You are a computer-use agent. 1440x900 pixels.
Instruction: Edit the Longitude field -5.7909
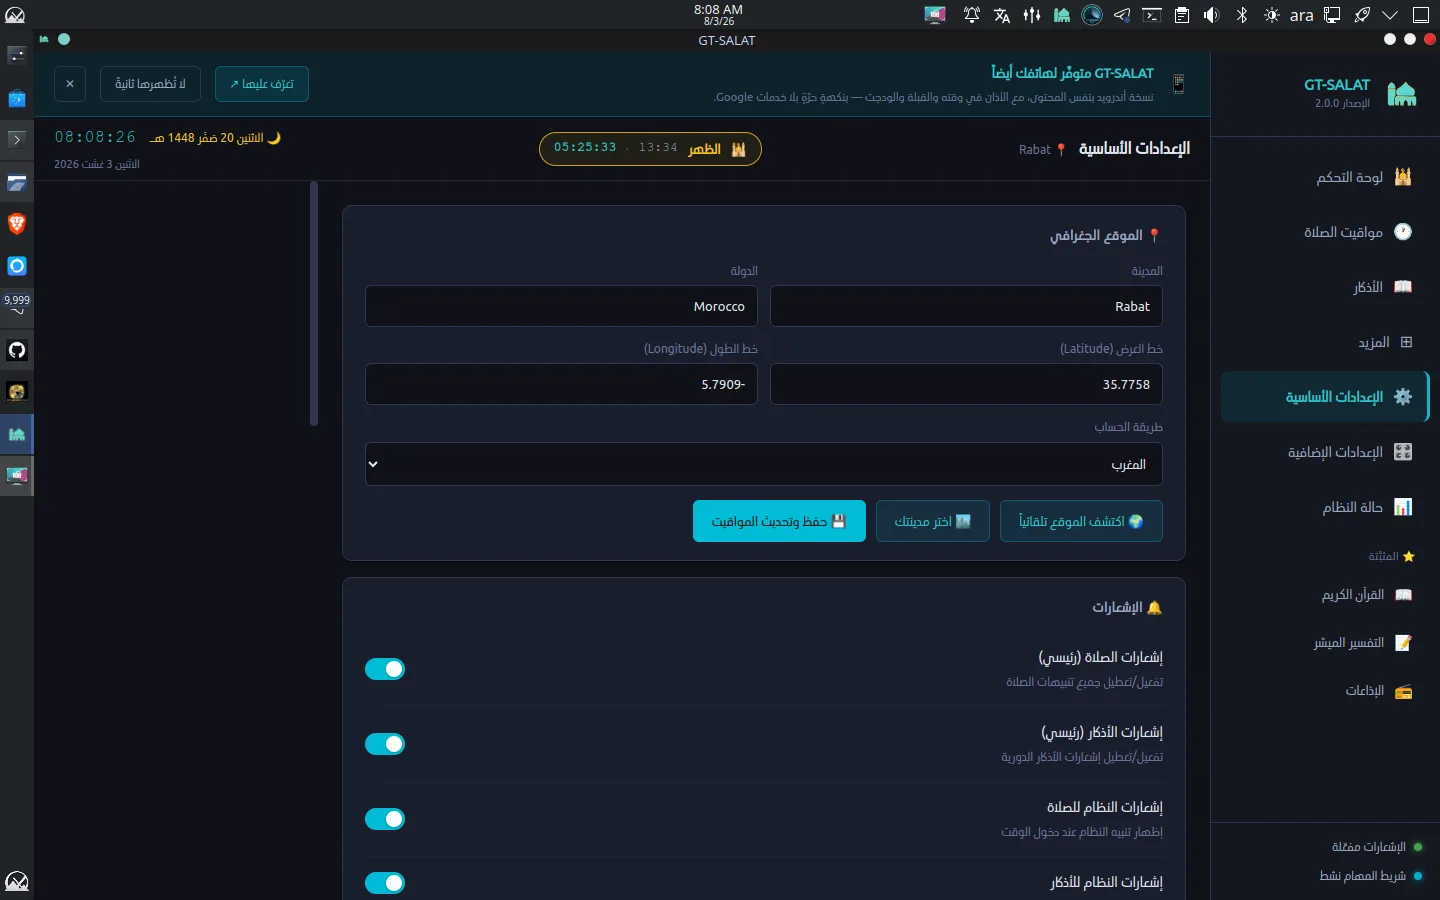point(561,384)
